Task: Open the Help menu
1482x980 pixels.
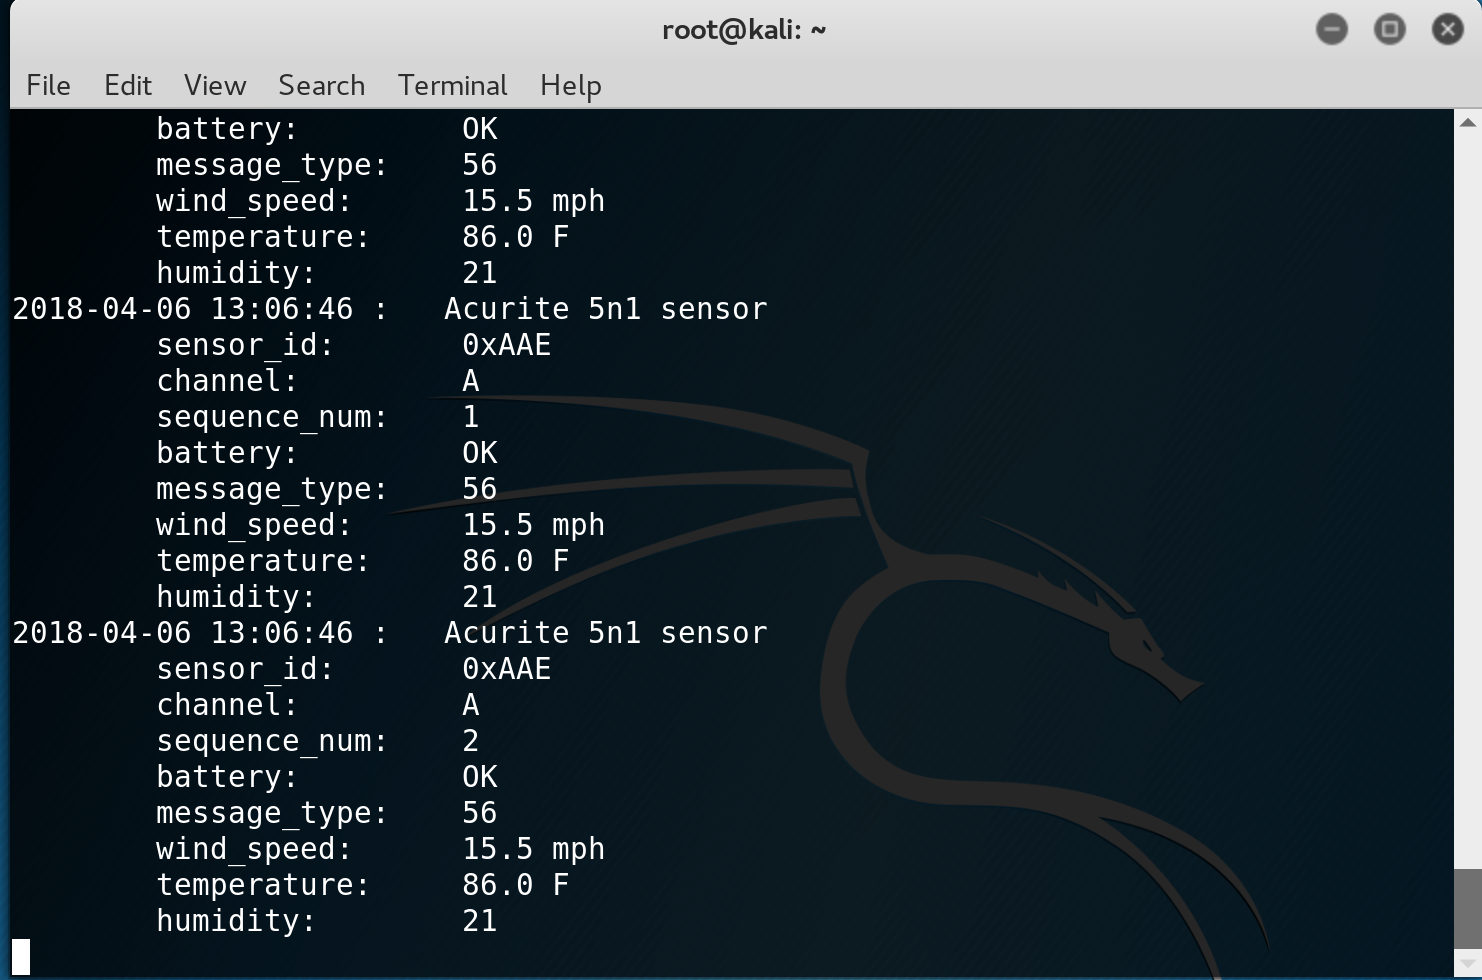Action: point(571,86)
